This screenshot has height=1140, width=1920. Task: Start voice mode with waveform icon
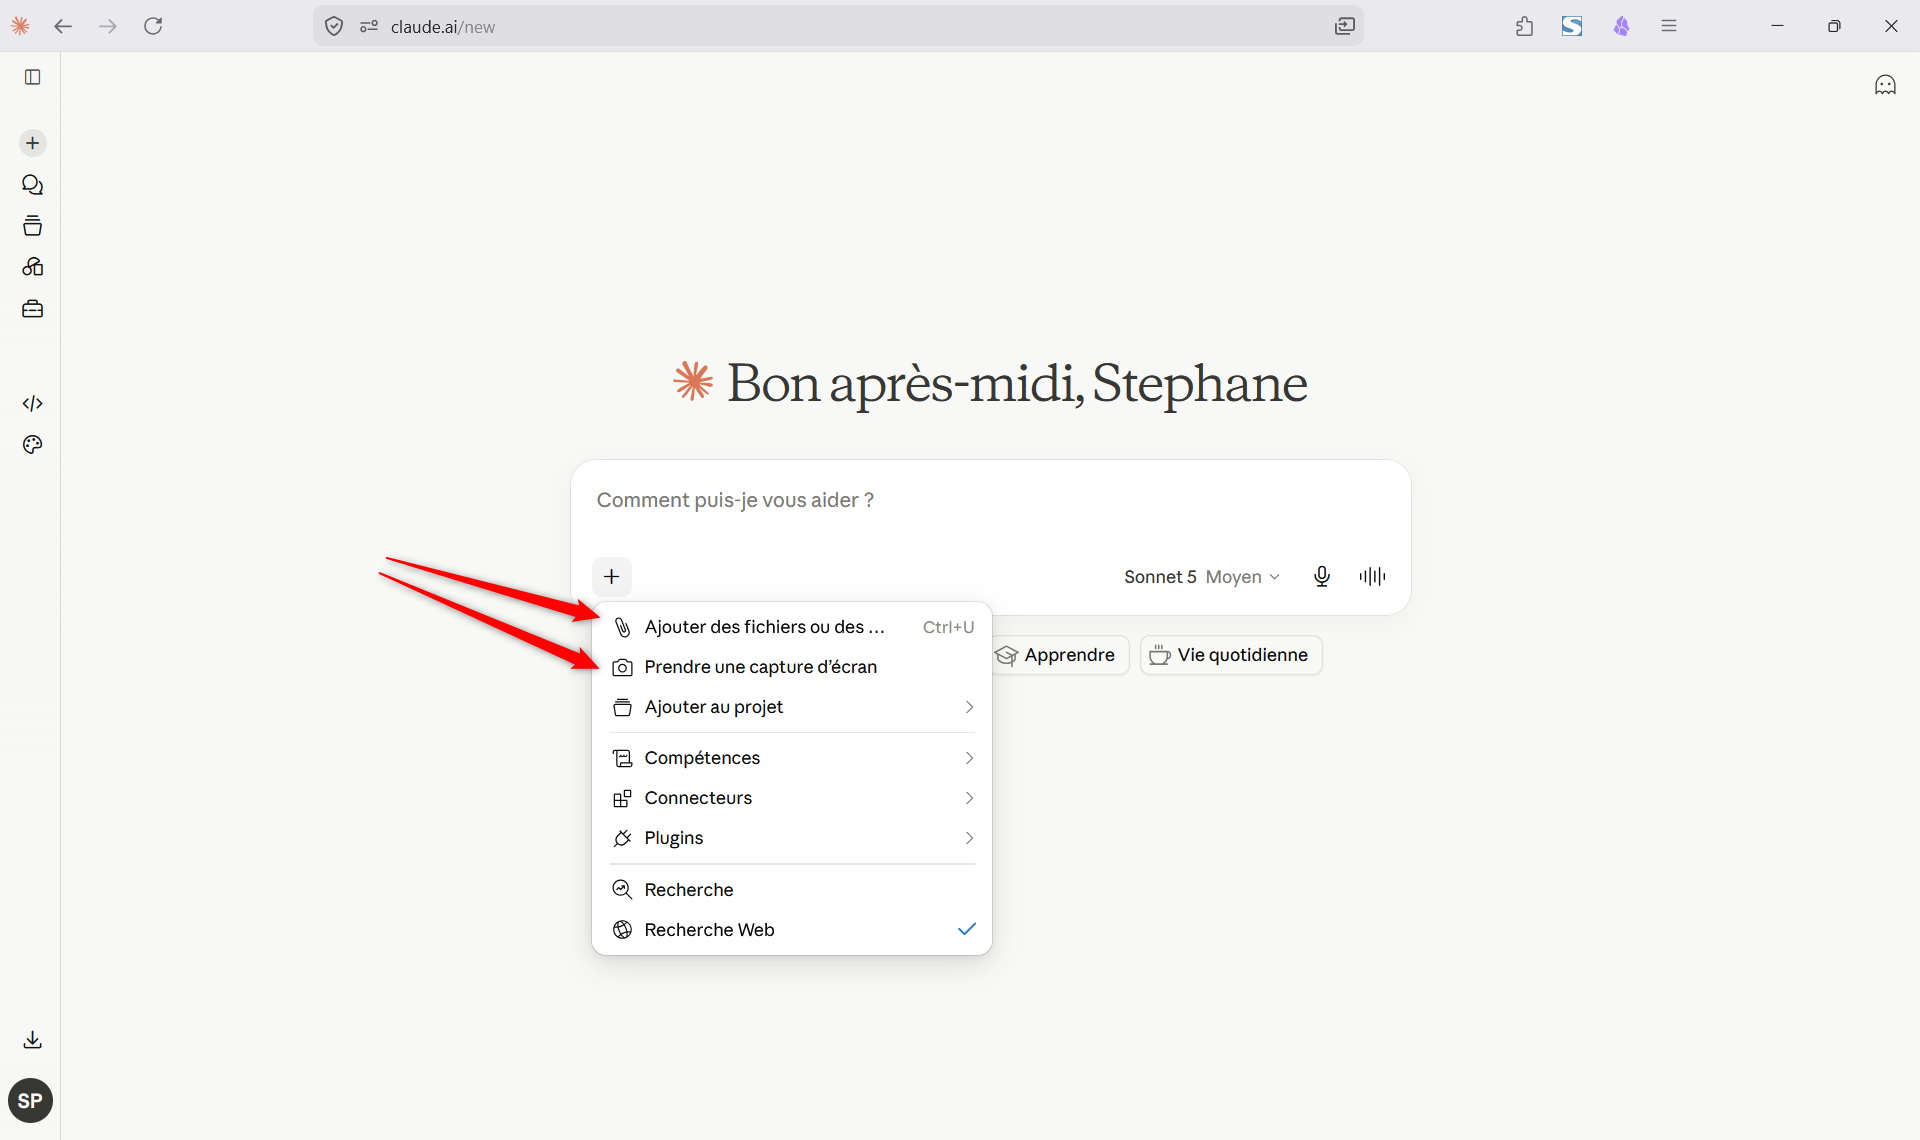1372,576
